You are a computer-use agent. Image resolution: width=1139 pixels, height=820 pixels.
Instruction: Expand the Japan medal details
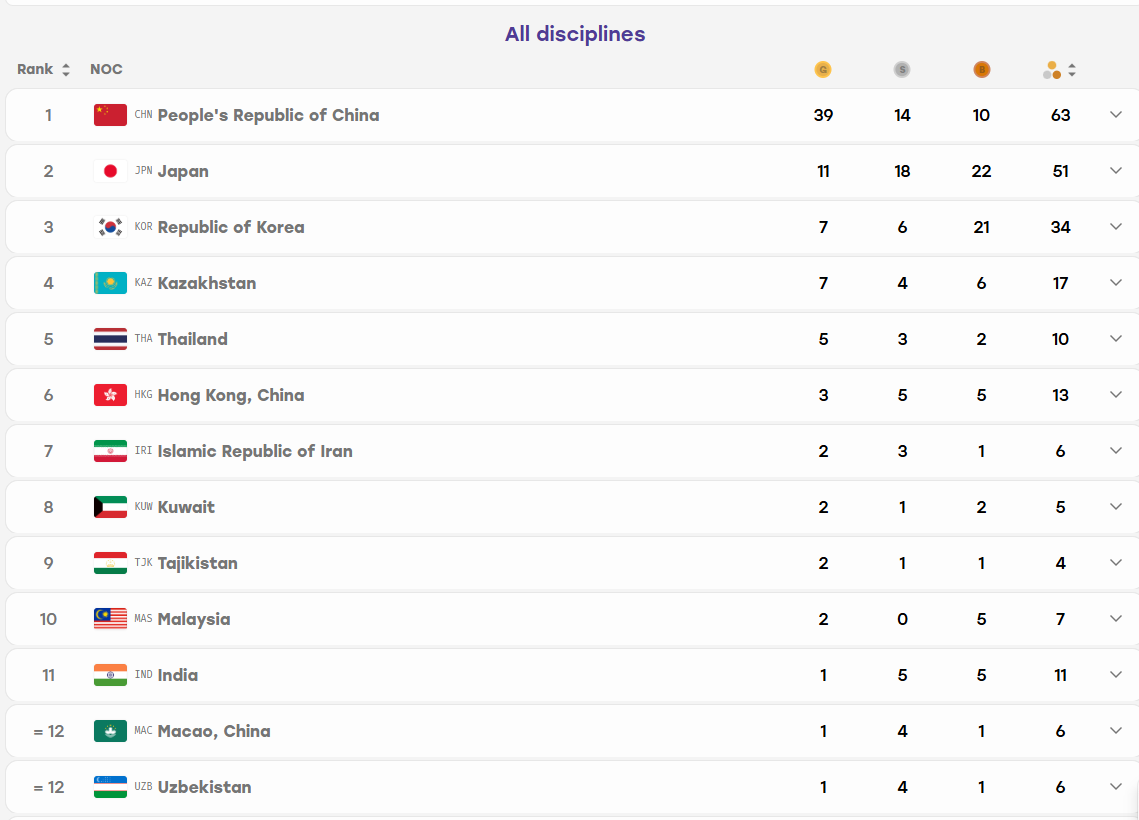(x=1116, y=171)
